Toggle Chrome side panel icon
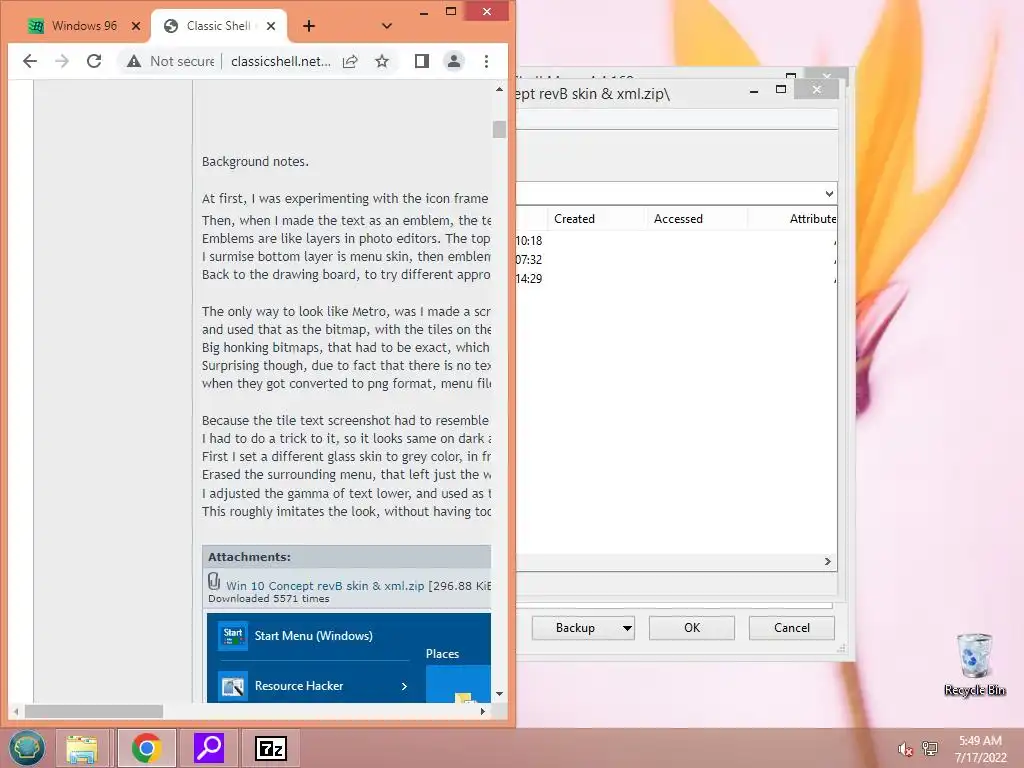Viewport: 1024px width, 768px height. (x=422, y=61)
